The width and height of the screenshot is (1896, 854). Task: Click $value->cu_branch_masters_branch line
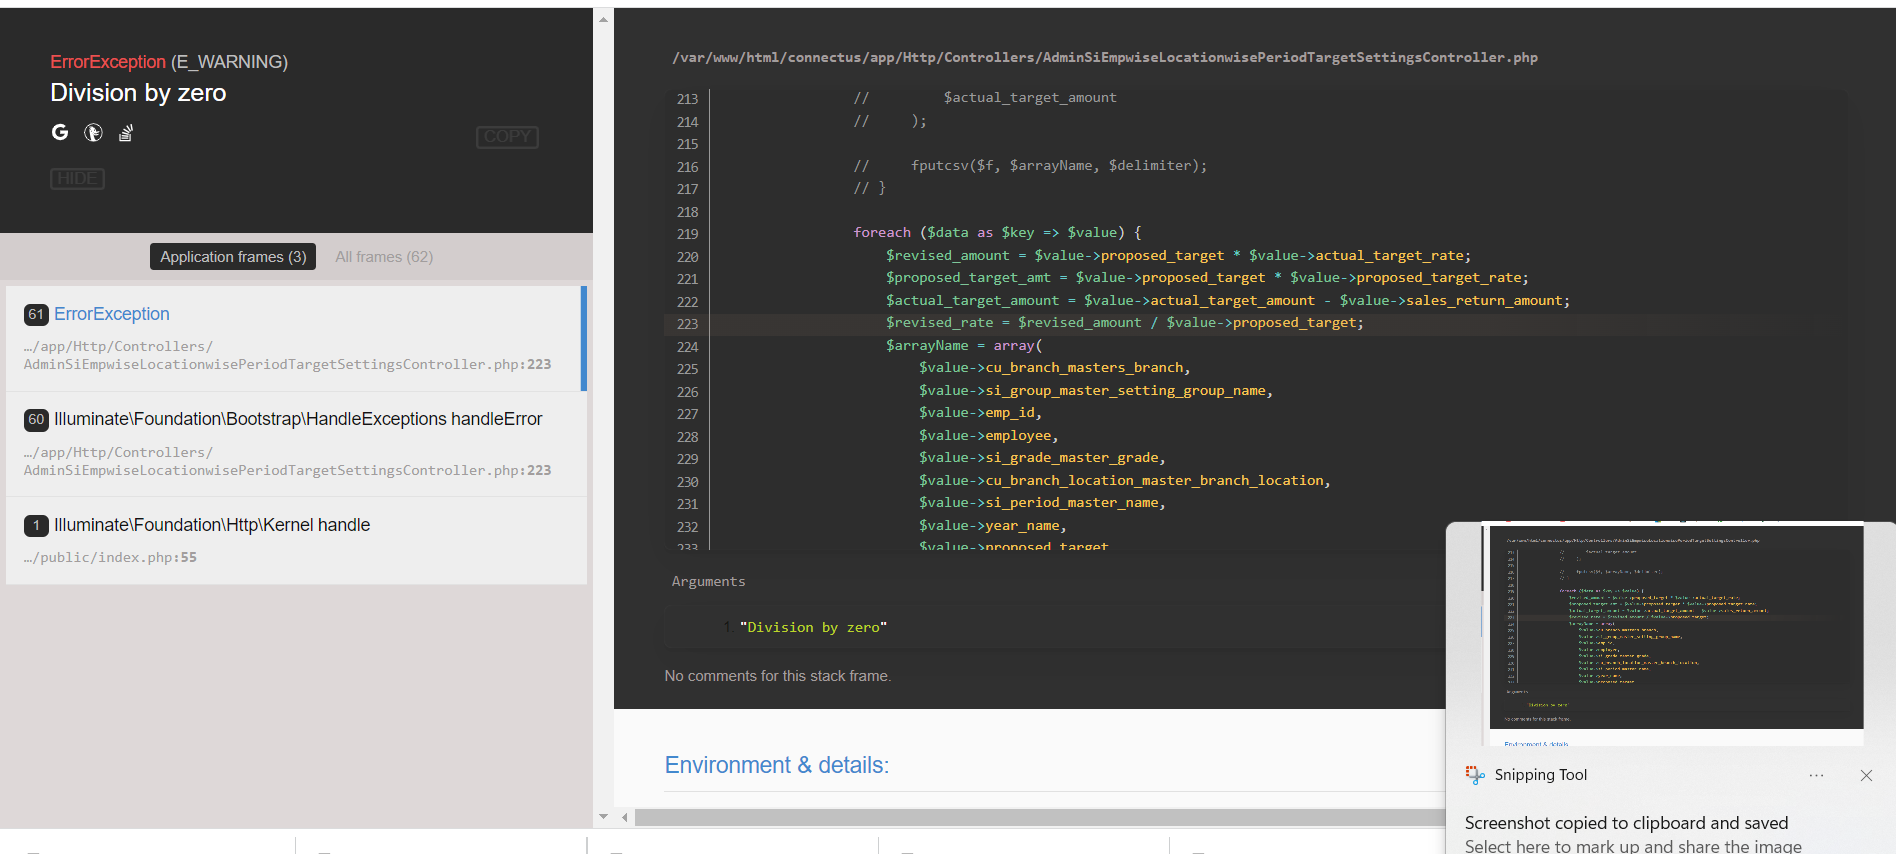click(1055, 368)
